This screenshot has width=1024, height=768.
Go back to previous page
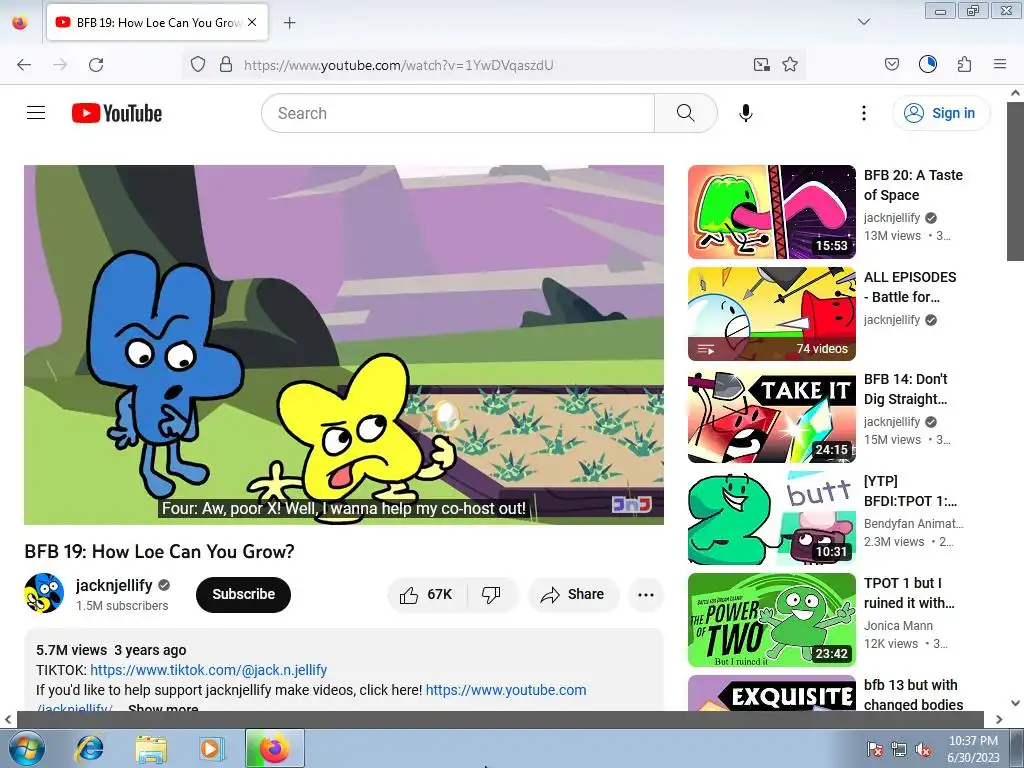pyautogui.click(x=24, y=65)
